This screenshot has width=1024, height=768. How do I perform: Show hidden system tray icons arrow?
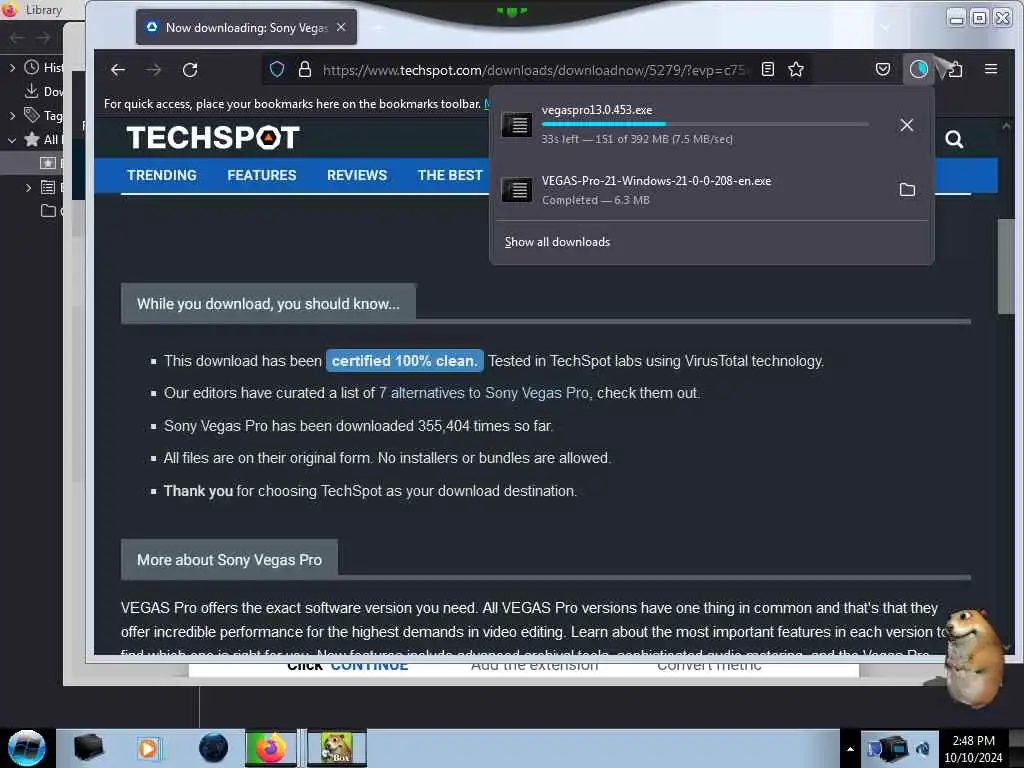(x=850, y=749)
